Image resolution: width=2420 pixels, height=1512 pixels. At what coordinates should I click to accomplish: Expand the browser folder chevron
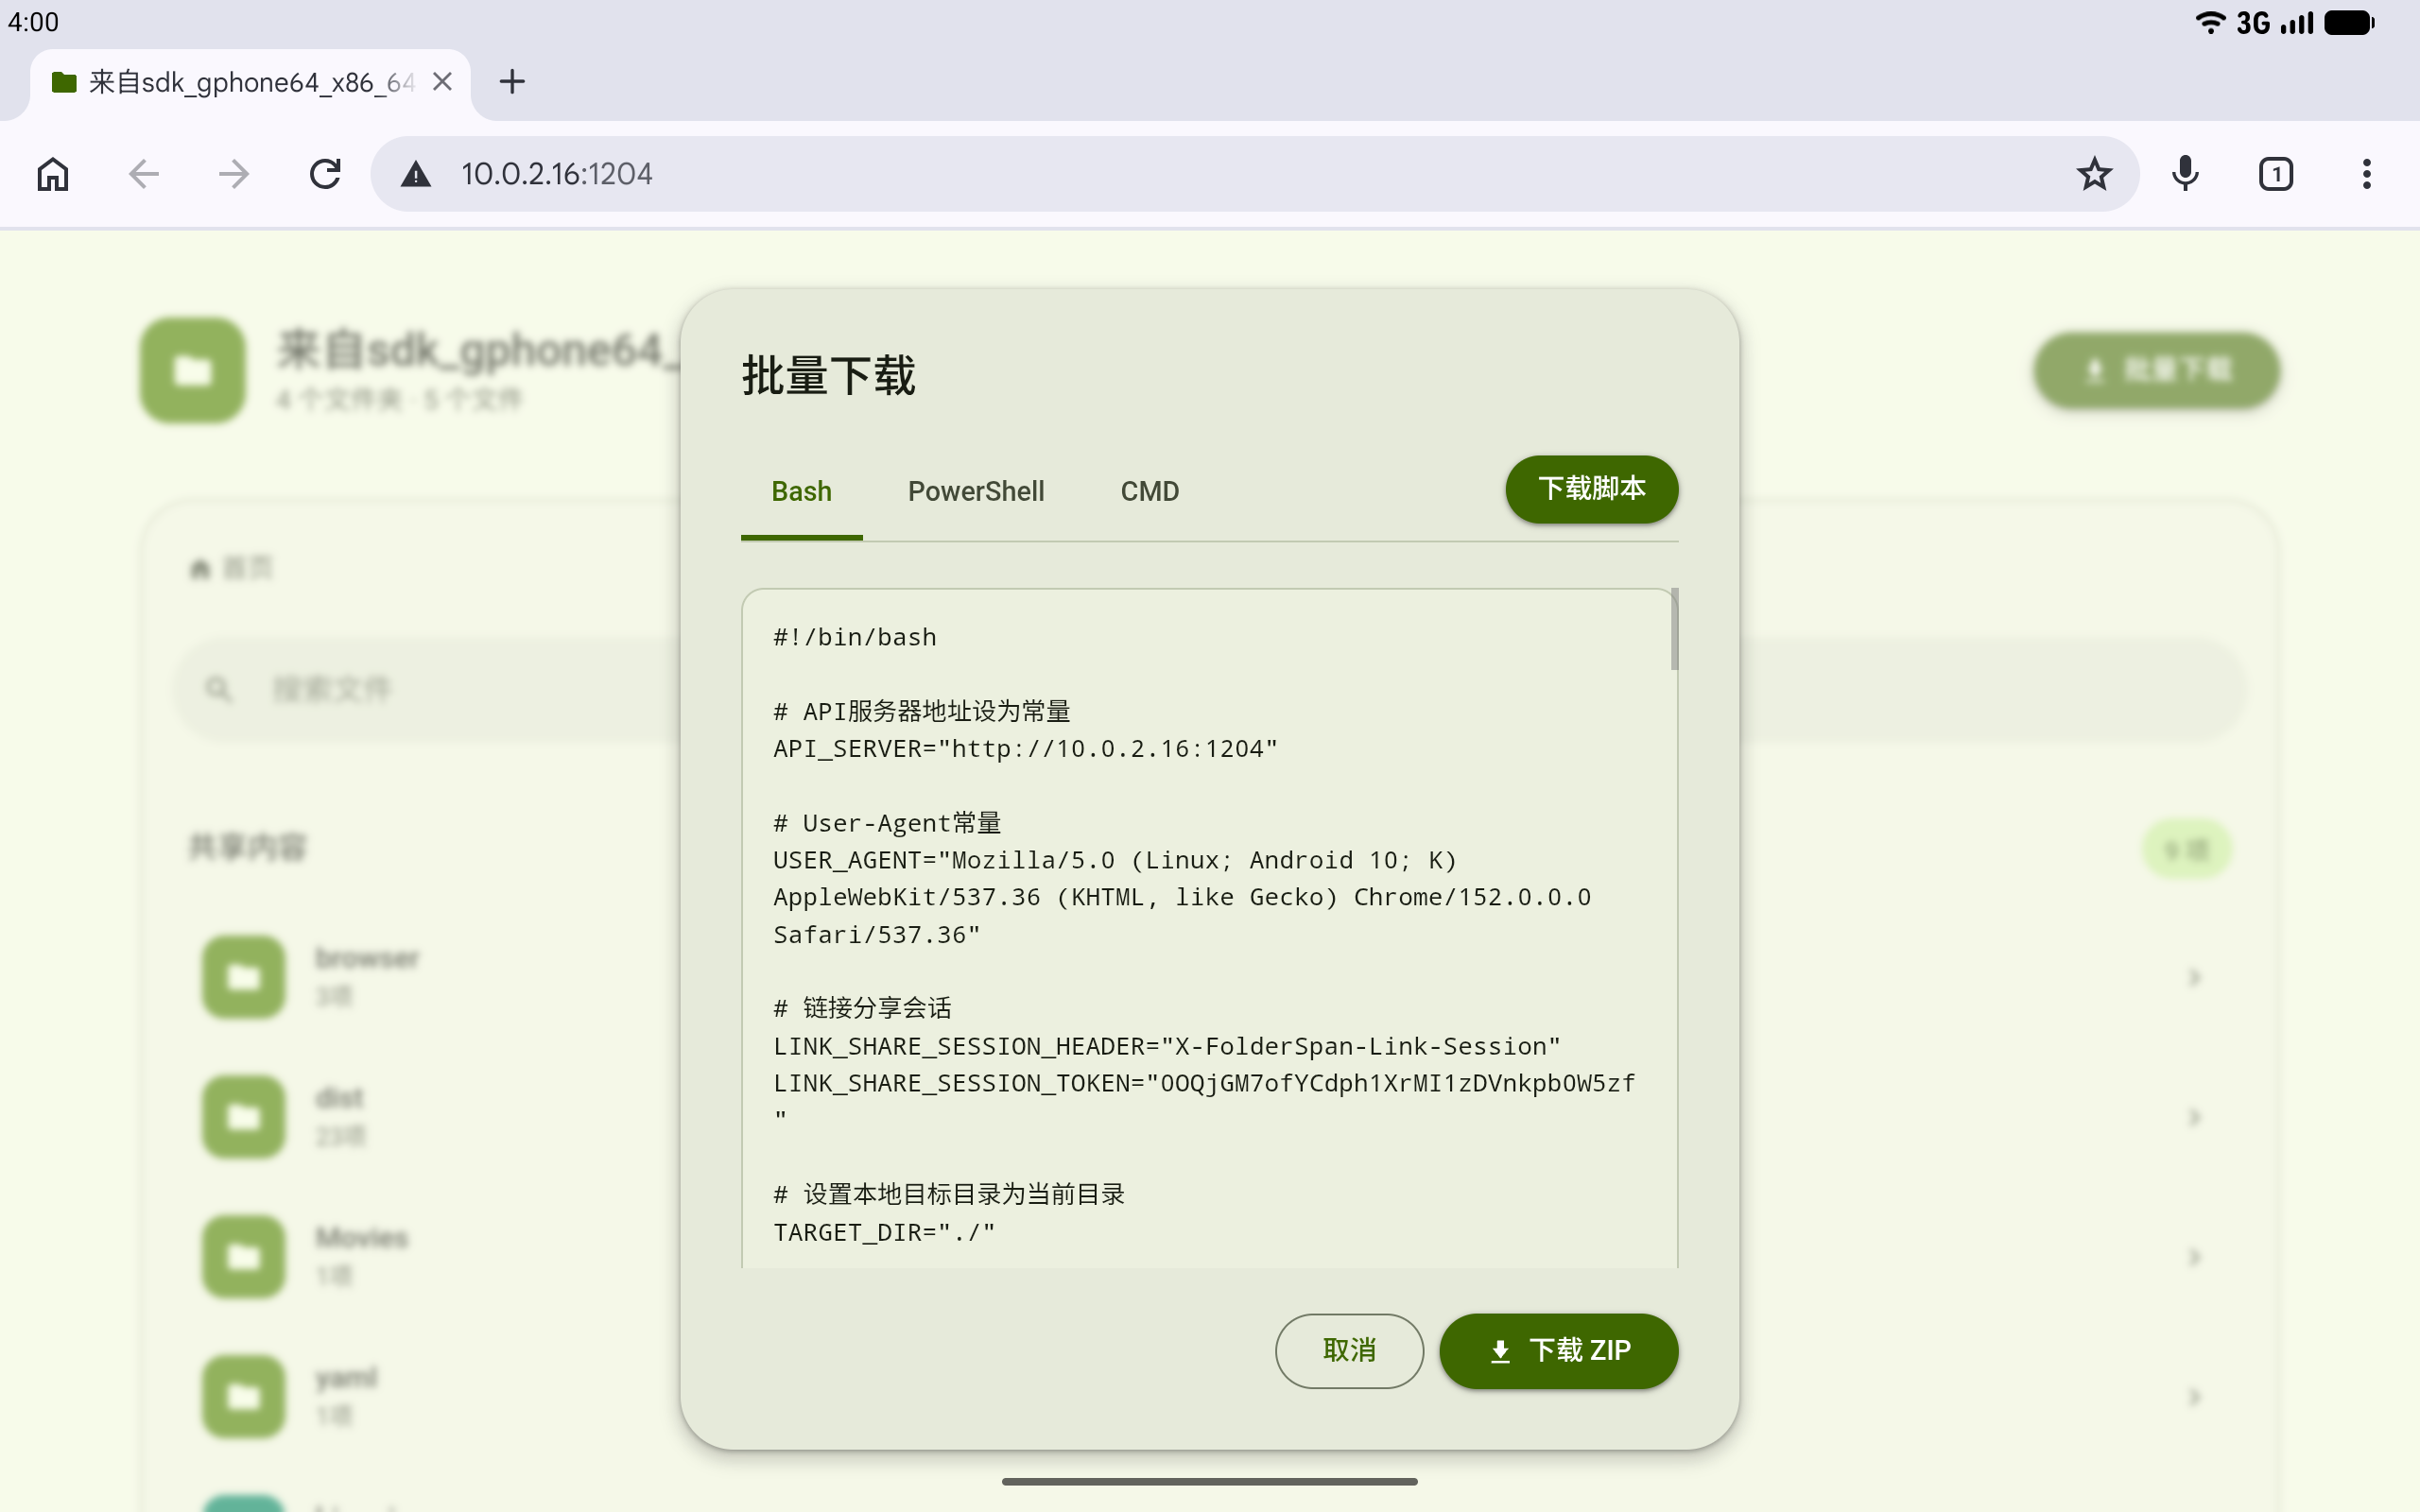point(2194,977)
